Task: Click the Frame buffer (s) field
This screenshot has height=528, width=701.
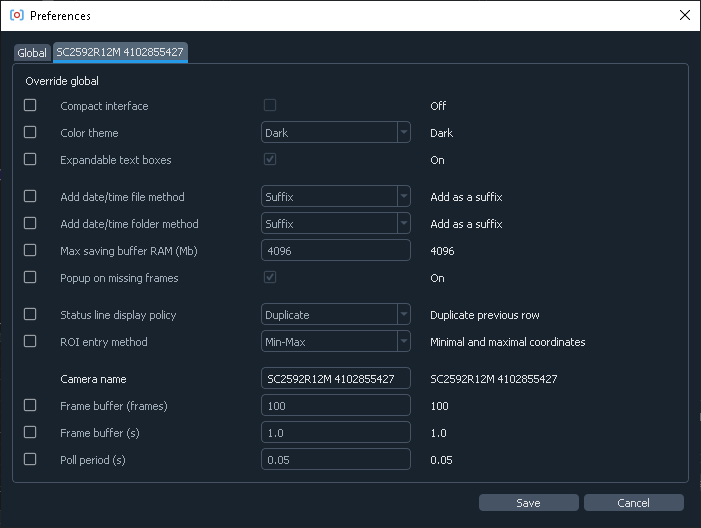Action: pos(336,432)
